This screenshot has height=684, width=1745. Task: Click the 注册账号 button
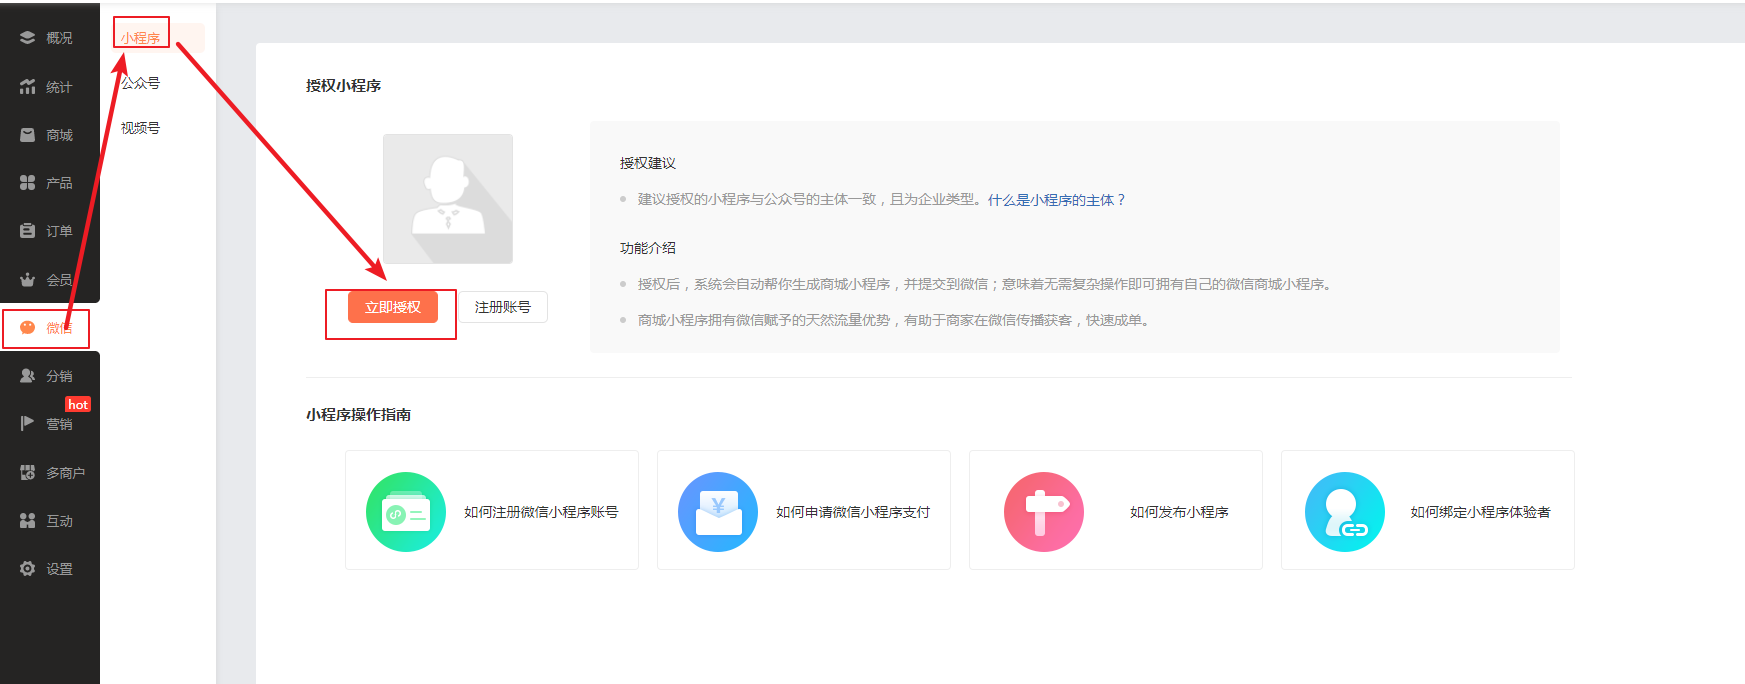click(x=503, y=307)
